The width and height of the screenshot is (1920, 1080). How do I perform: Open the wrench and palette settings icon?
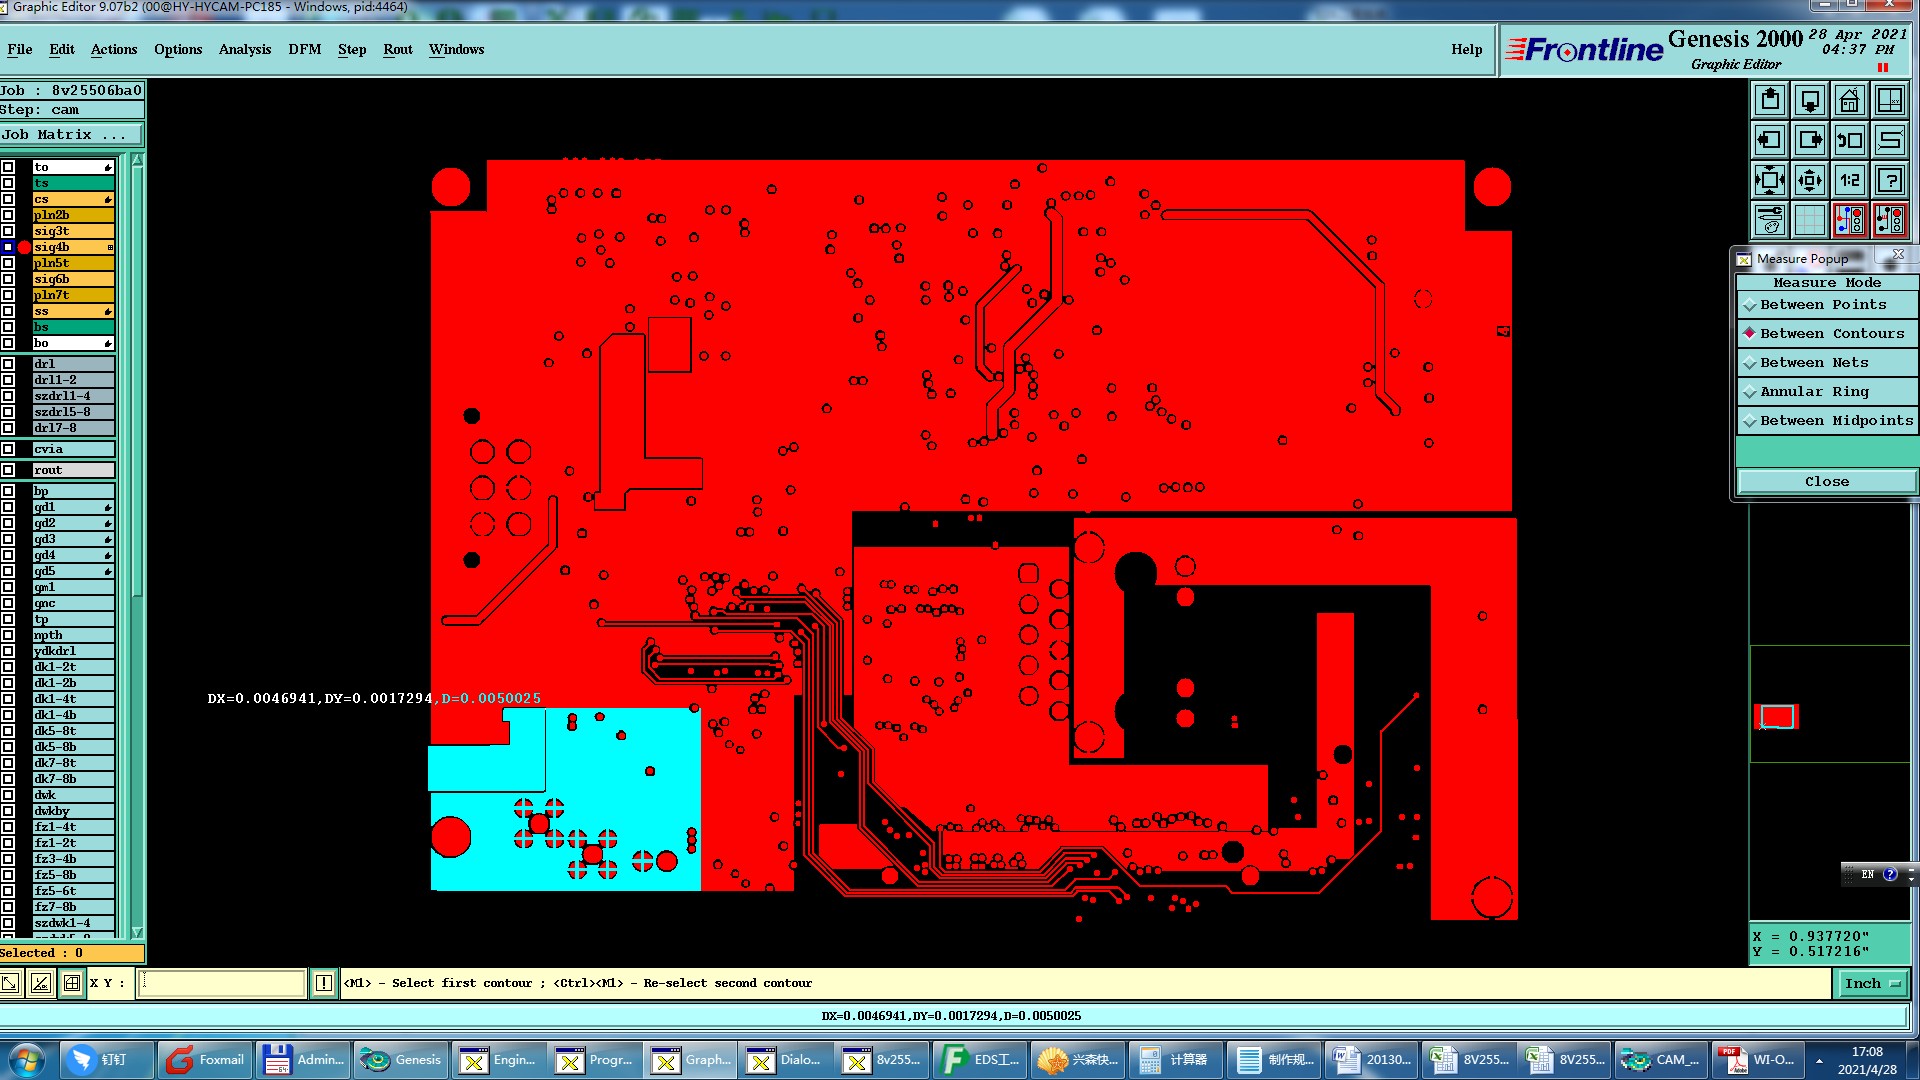(x=1770, y=219)
